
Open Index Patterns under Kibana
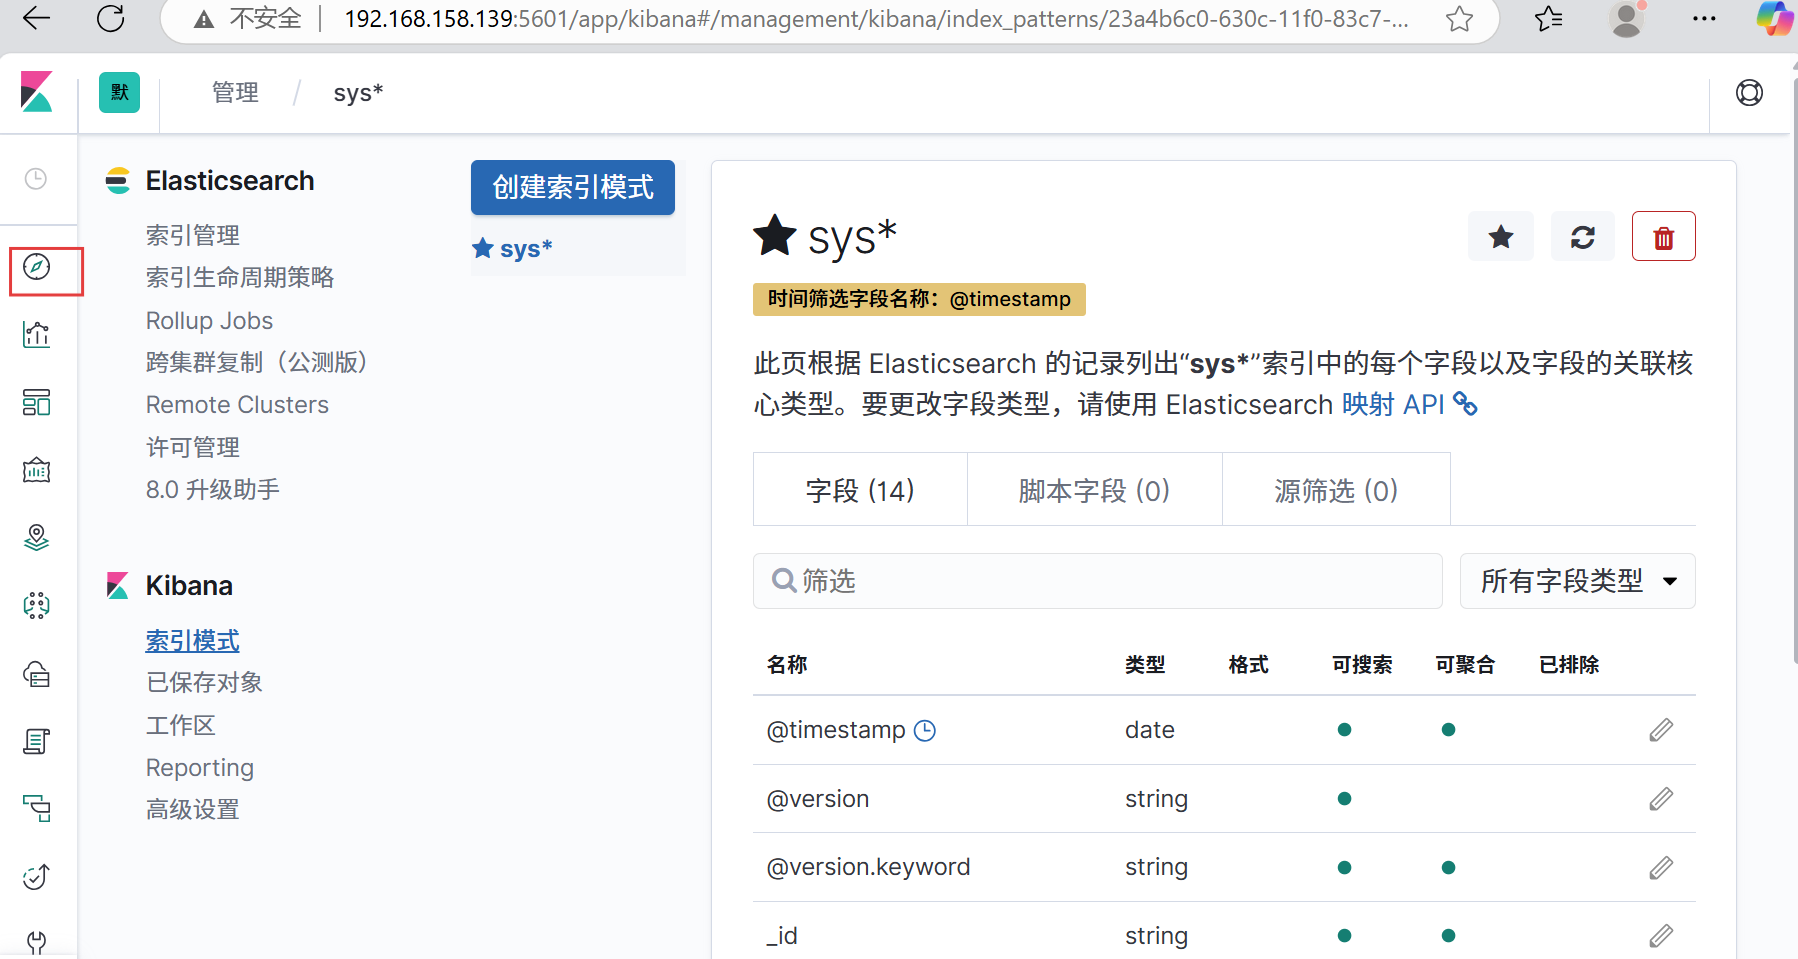(x=193, y=640)
